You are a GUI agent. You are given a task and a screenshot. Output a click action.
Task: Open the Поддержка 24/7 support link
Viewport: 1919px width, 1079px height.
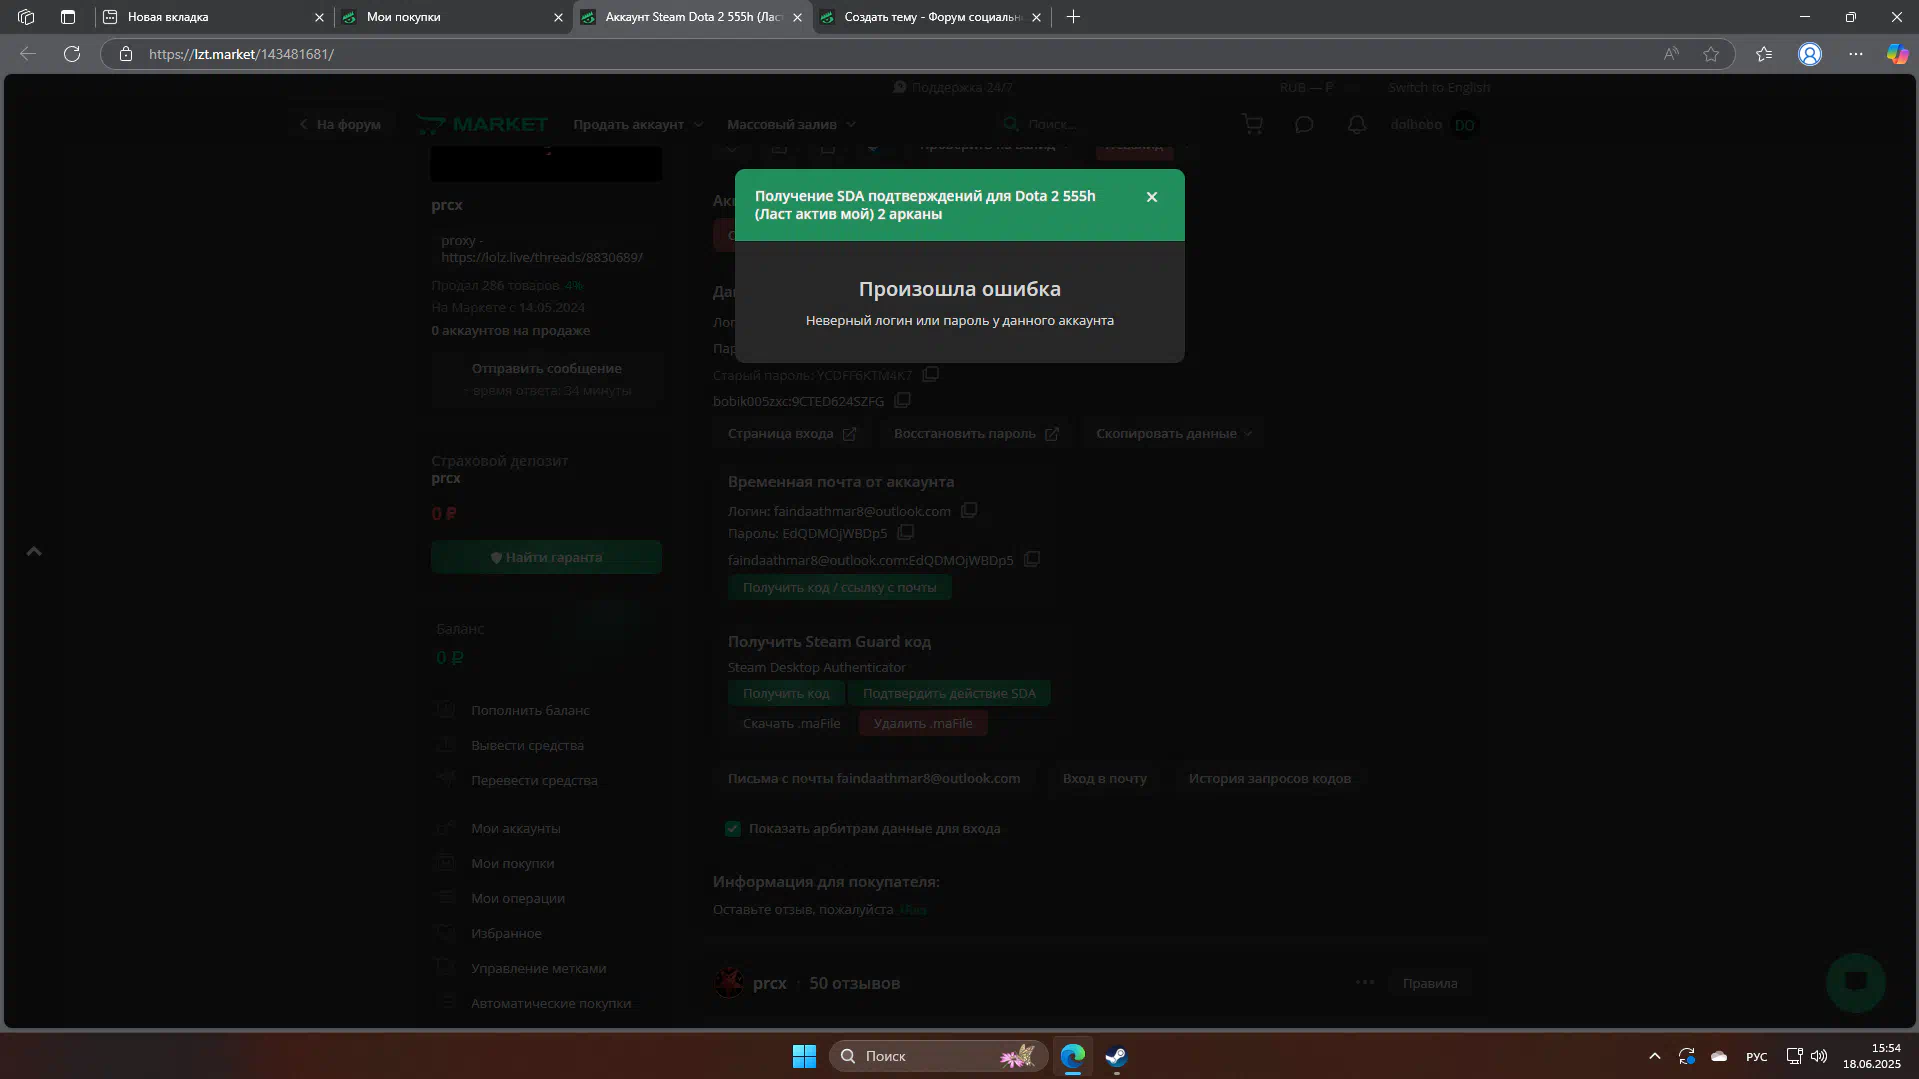click(x=953, y=88)
